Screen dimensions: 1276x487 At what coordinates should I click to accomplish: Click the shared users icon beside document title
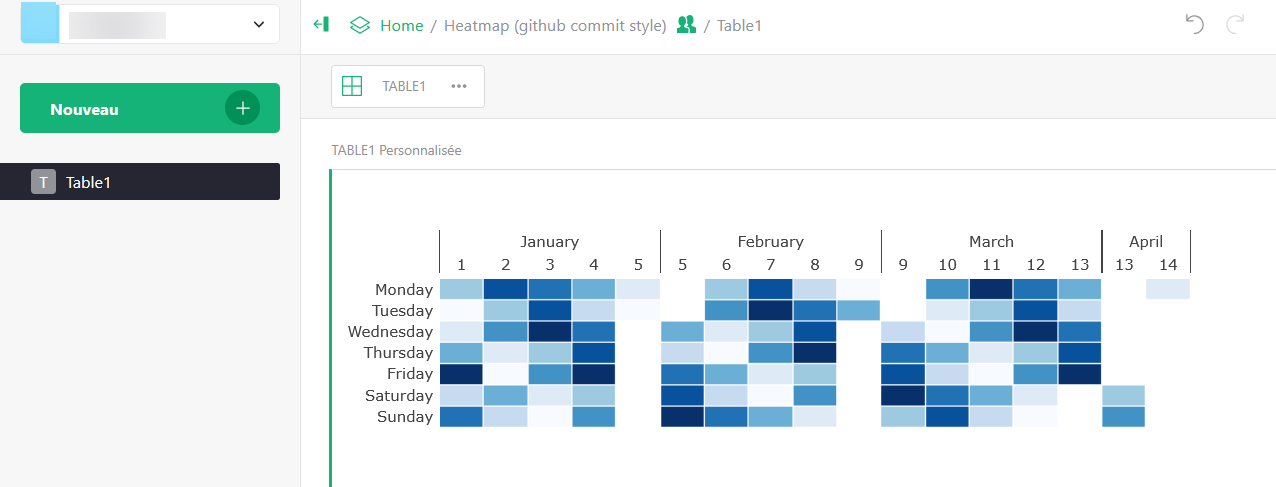[686, 25]
